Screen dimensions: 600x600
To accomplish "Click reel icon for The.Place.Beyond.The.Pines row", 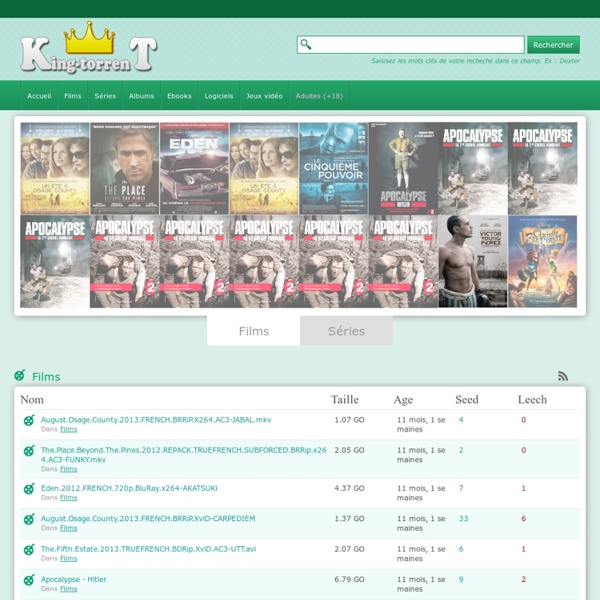I will (29, 451).
